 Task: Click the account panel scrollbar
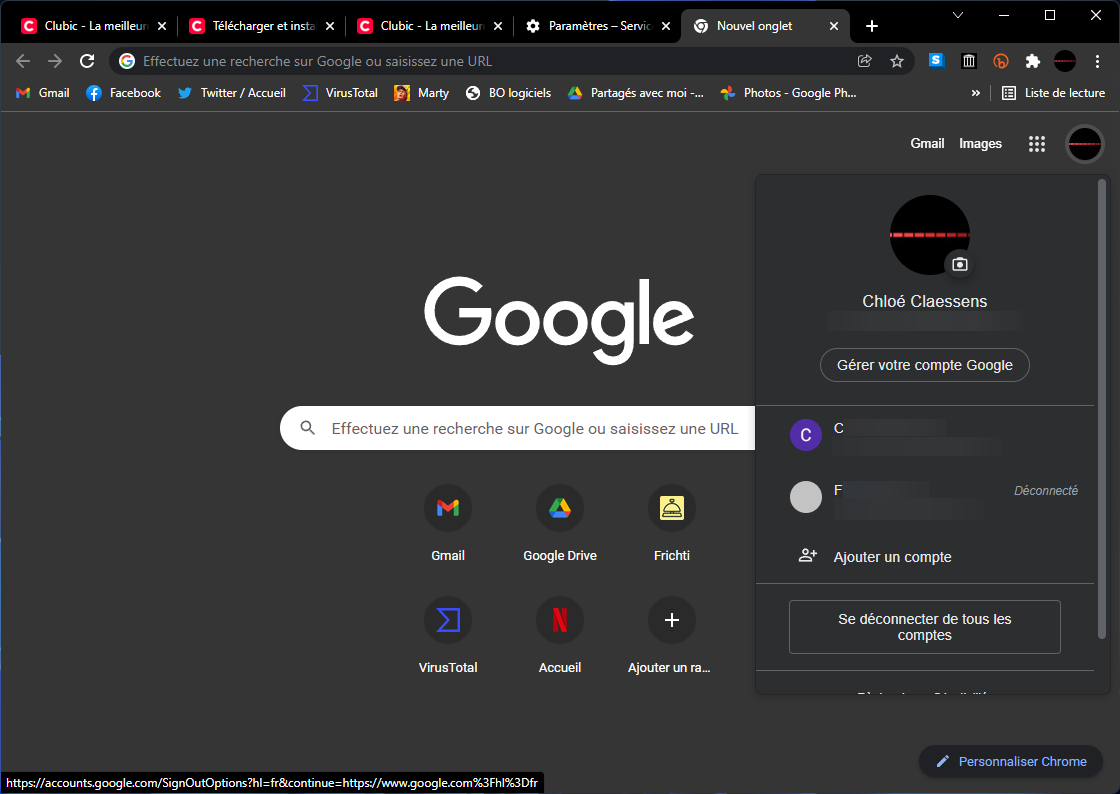coord(1101,408)
